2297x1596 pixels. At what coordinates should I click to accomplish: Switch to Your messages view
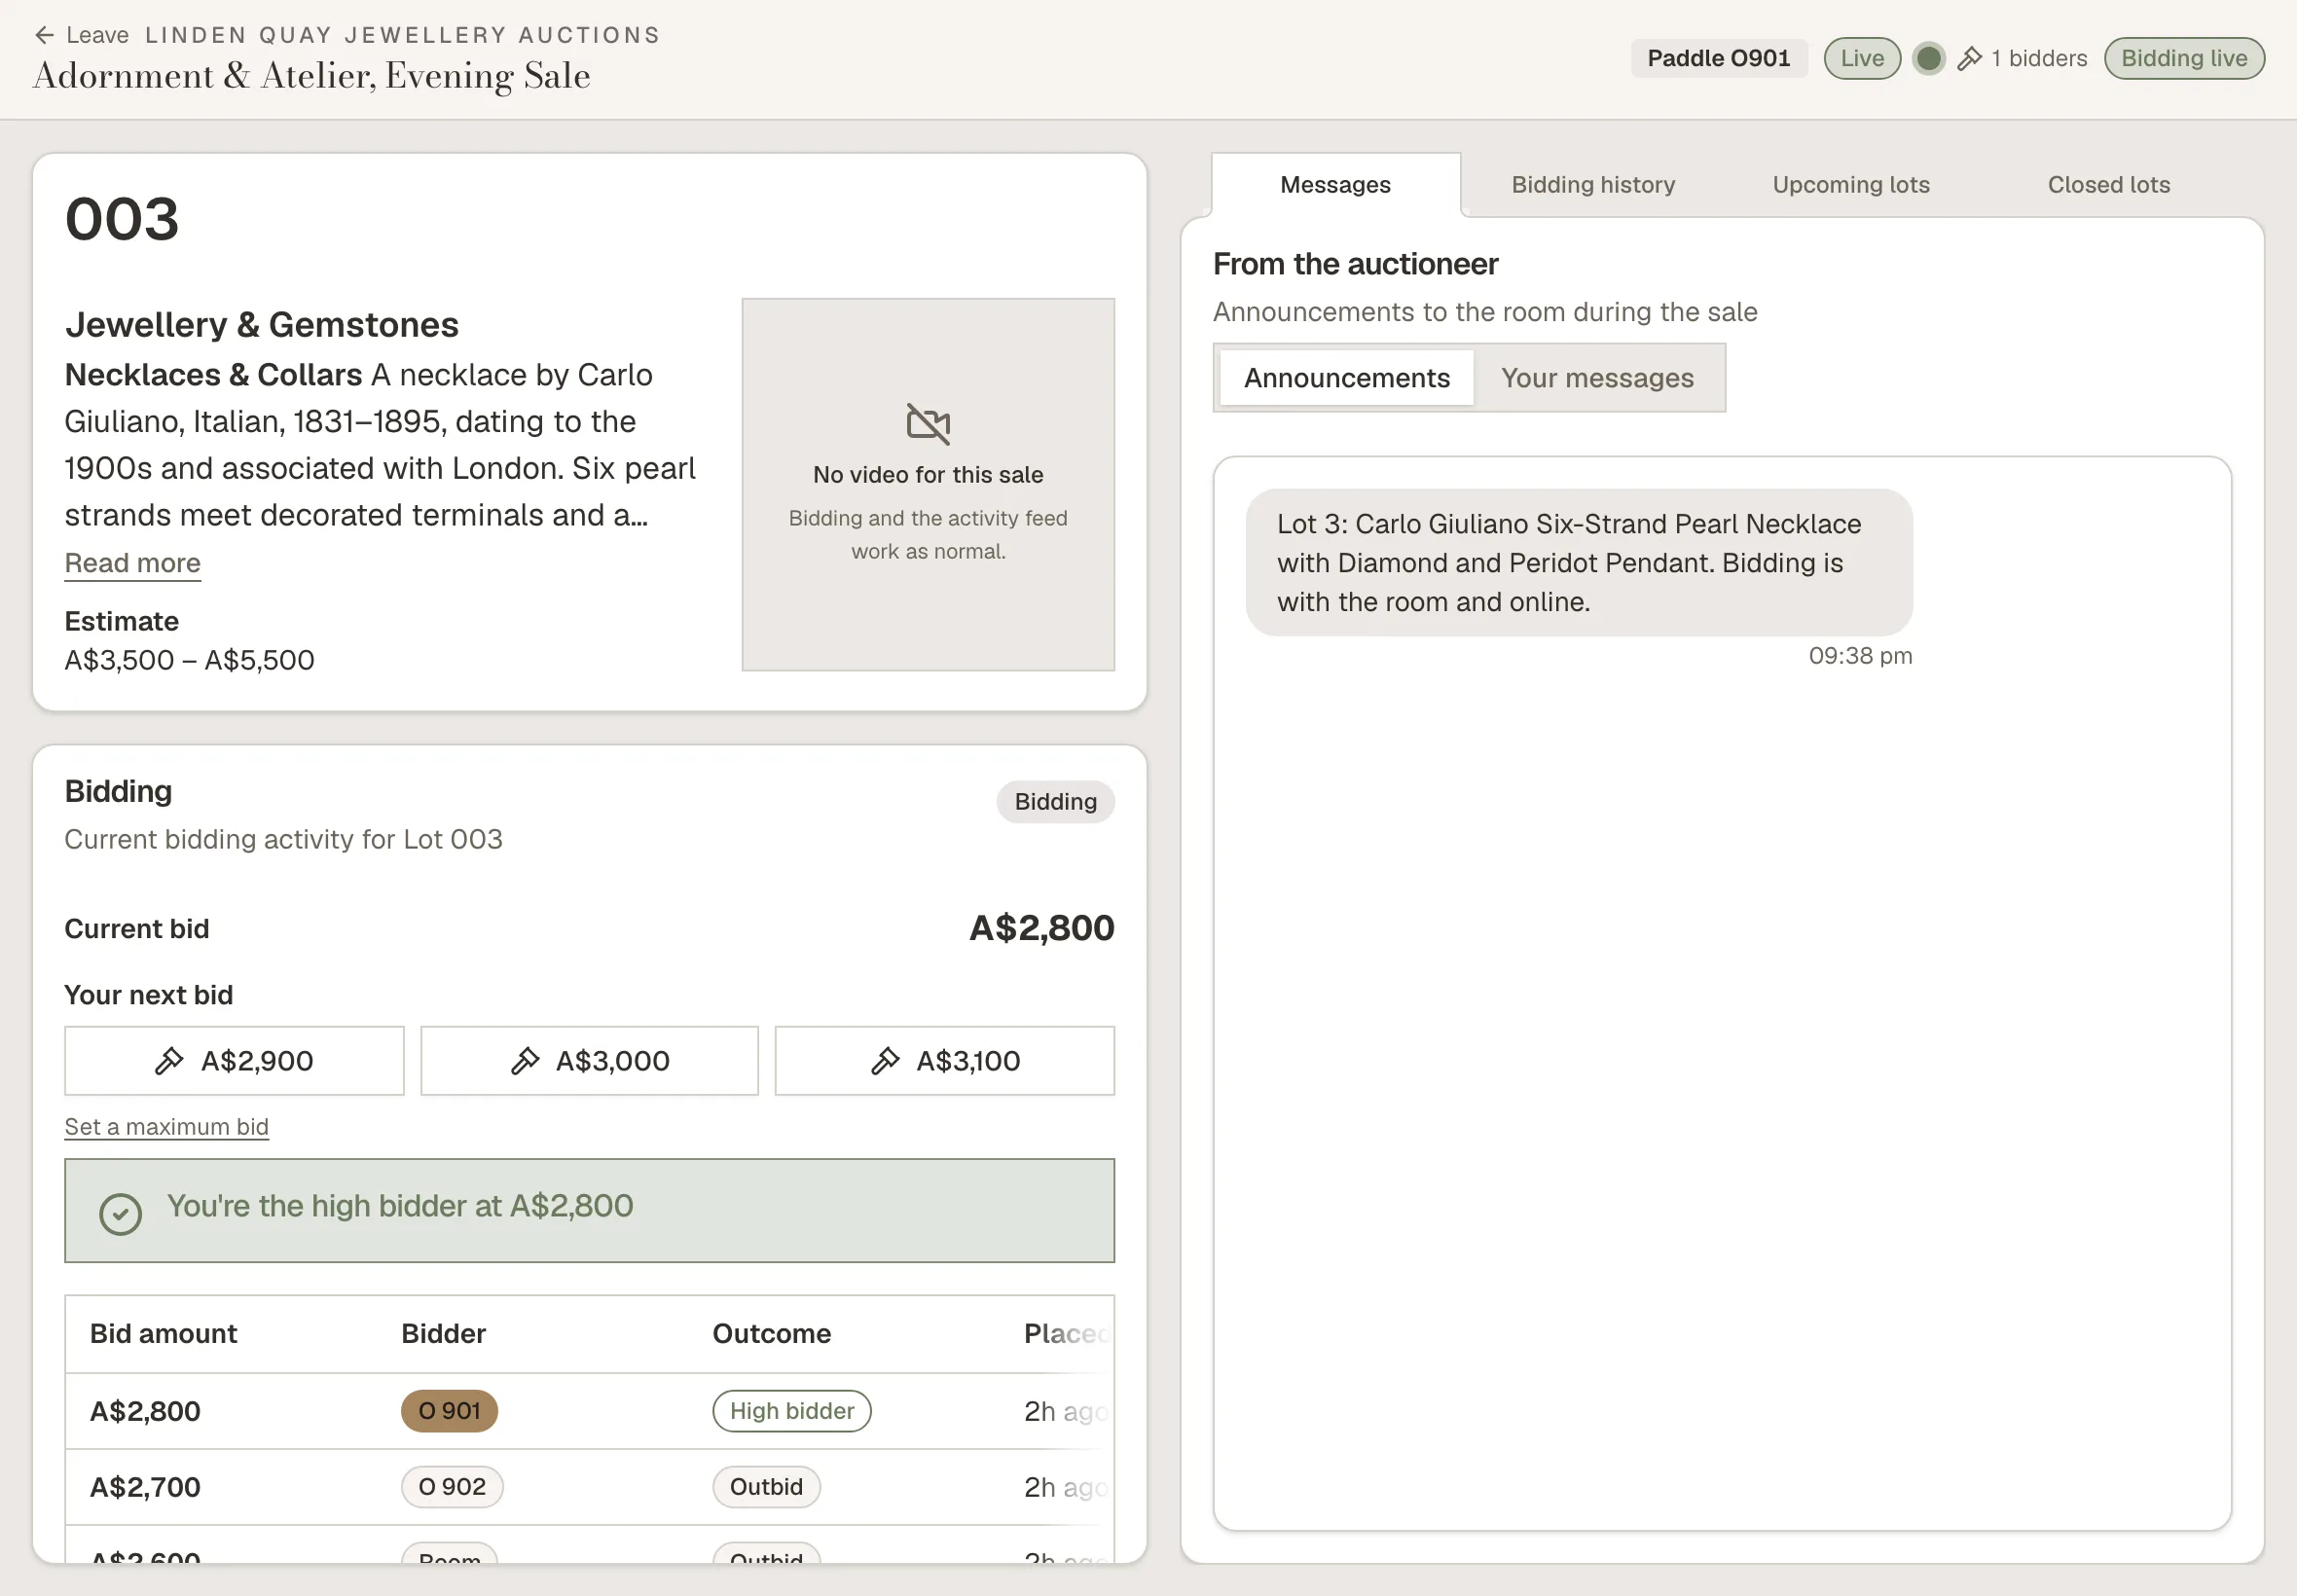(x=1597, y=378)
